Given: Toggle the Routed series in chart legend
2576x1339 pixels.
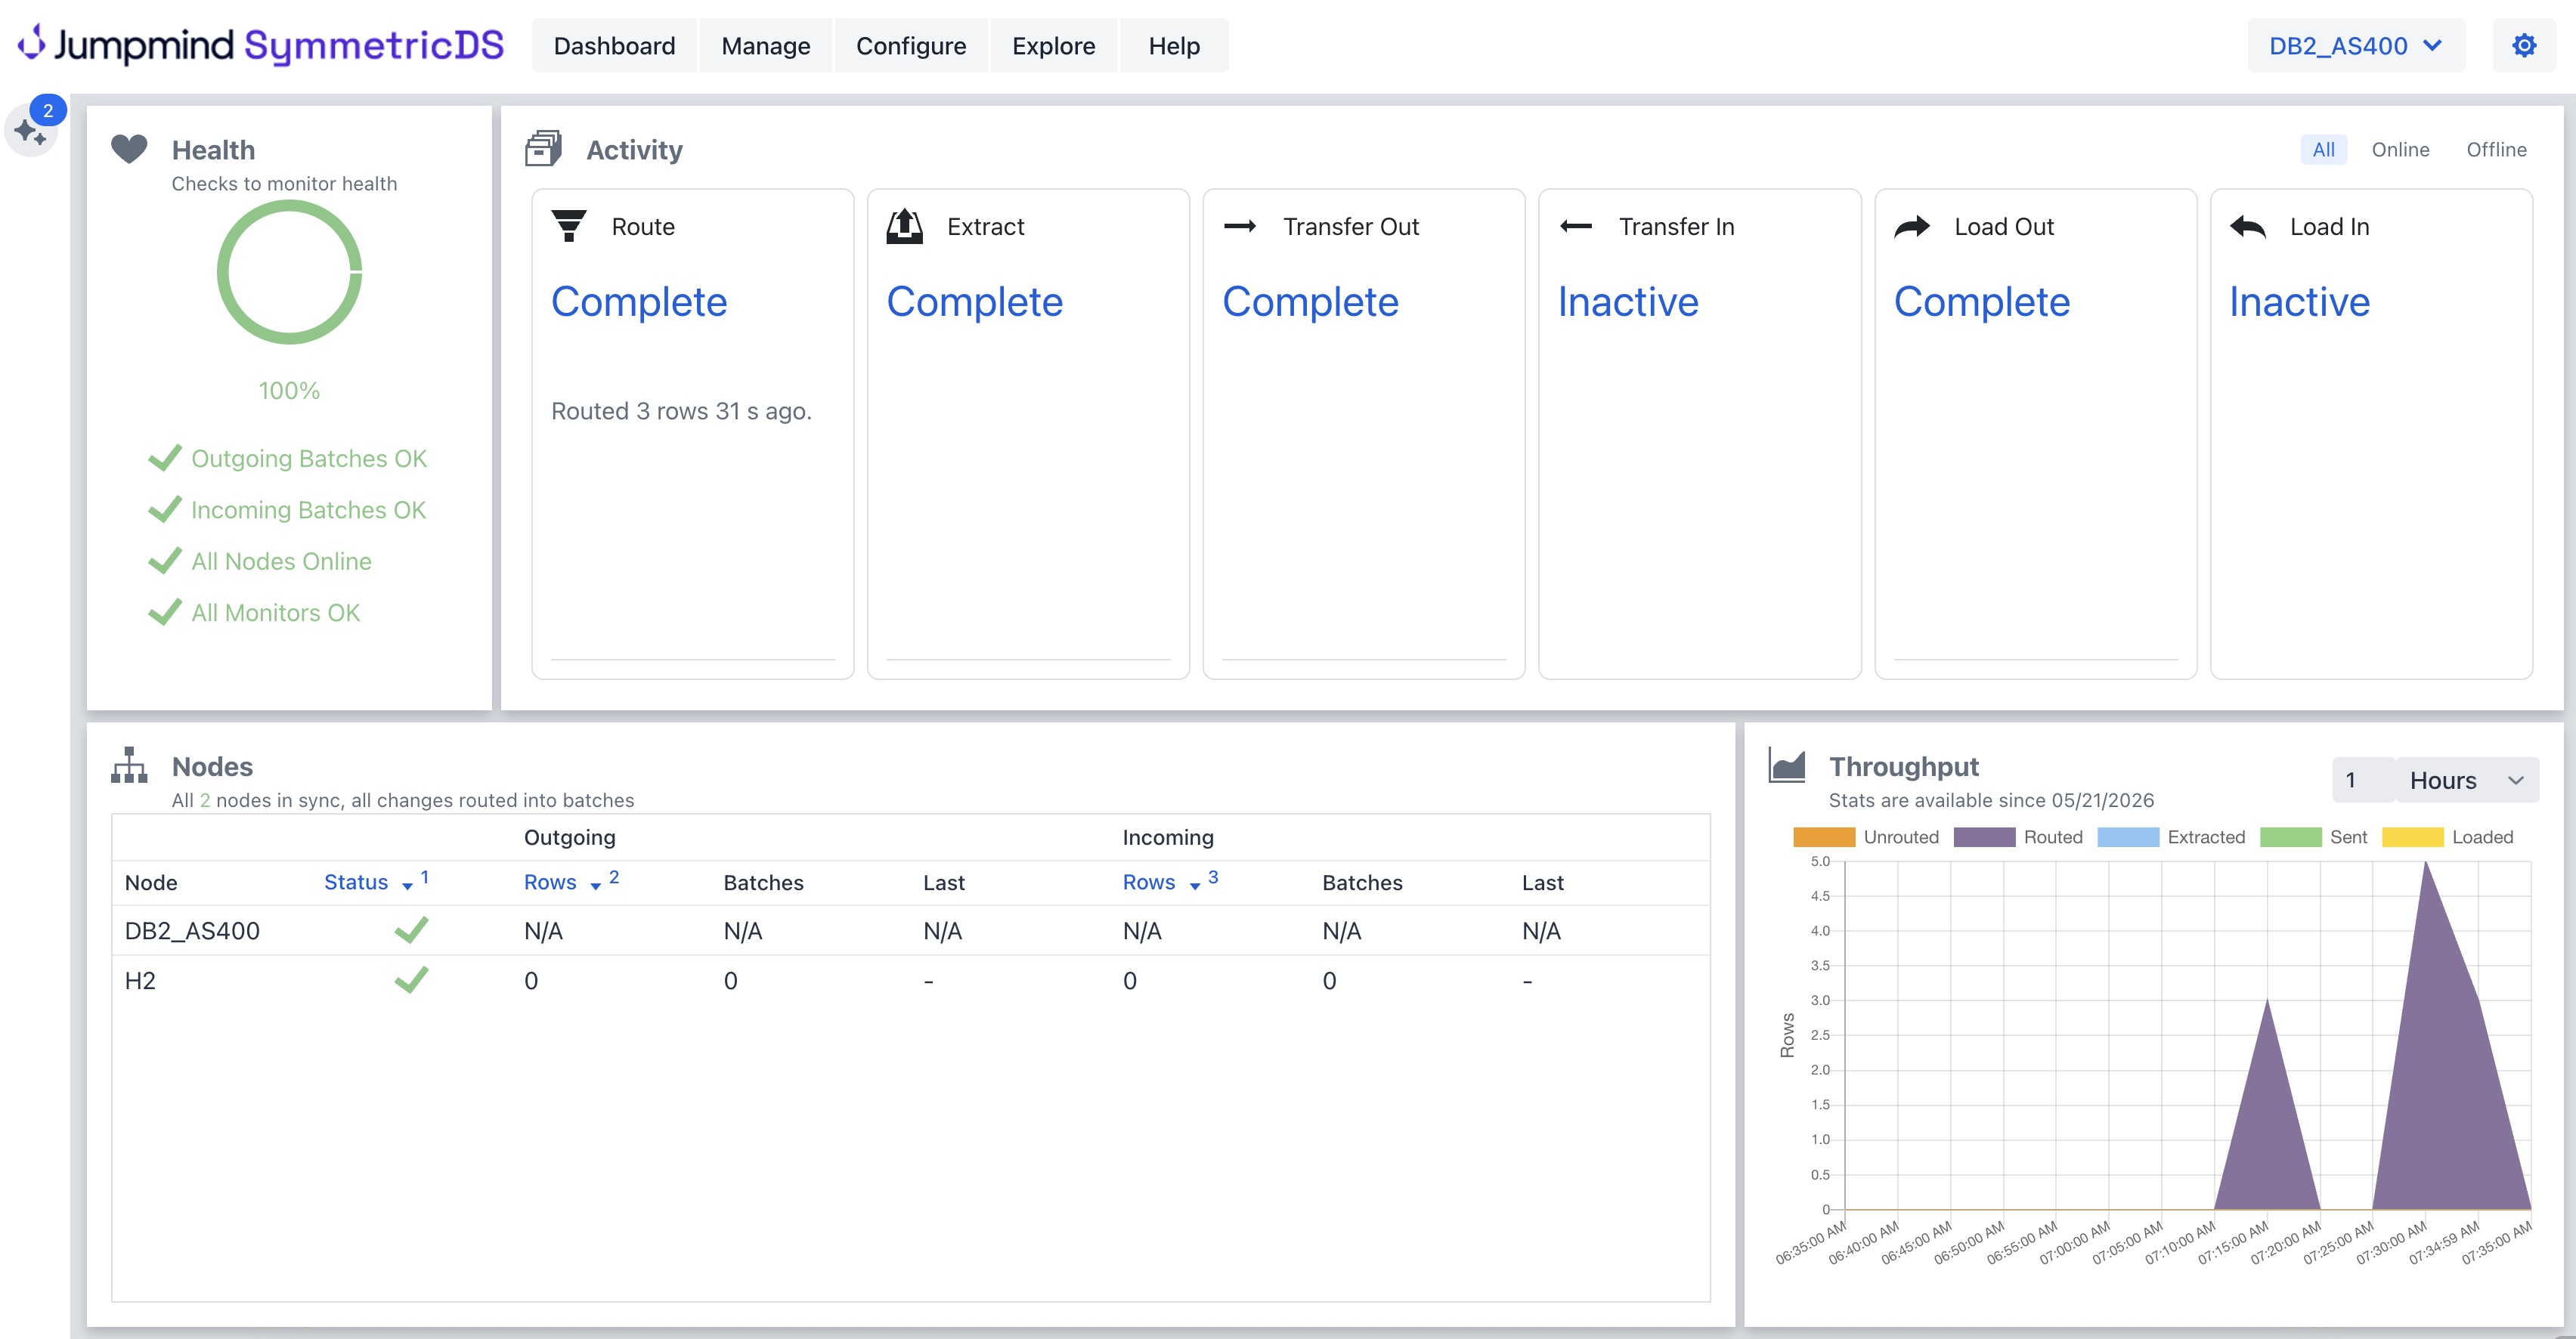Looking at the screenshot, I should pyautogui.click(x=2018, y=837).
